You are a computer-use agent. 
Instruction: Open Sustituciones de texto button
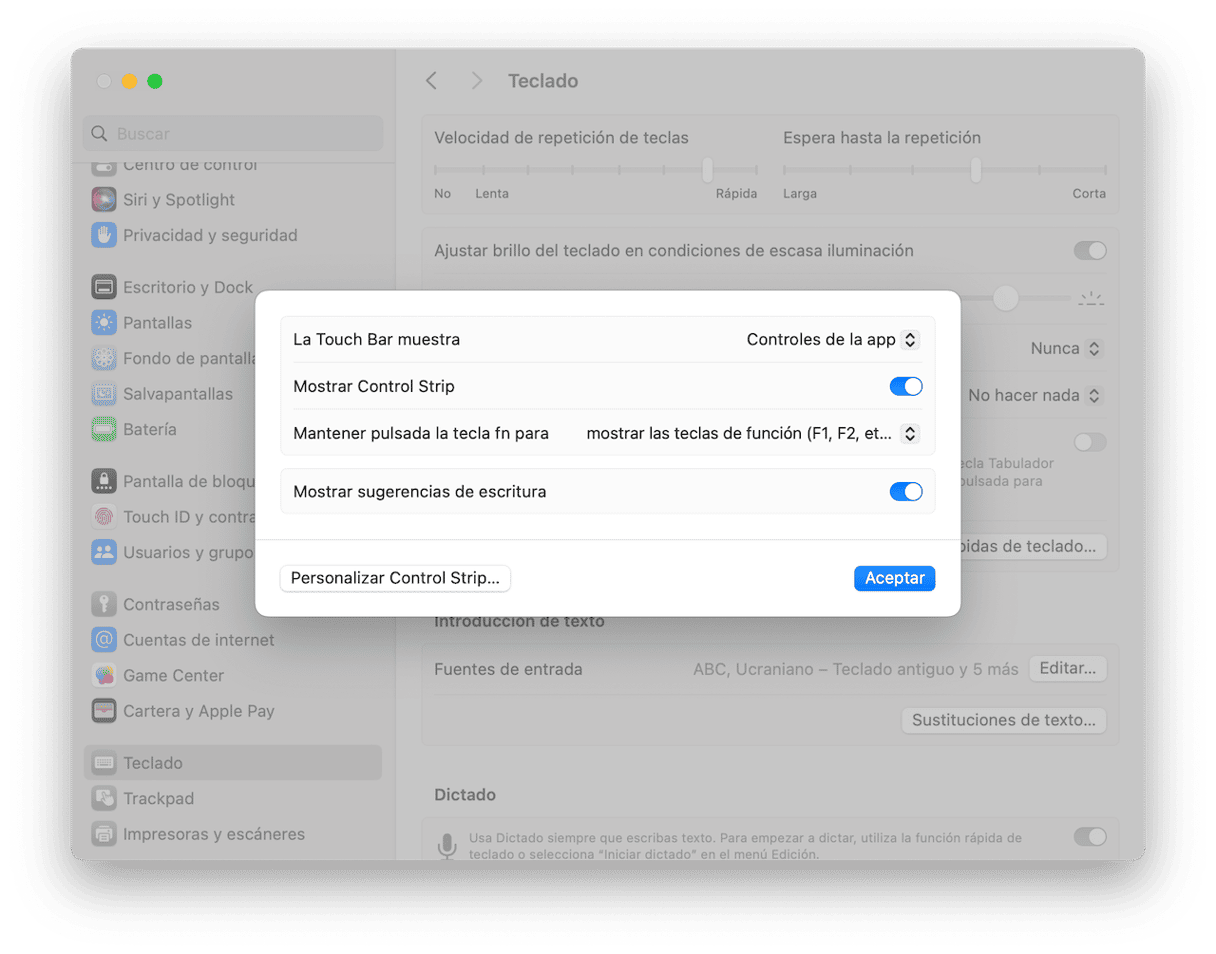[x=1004, y=720]
